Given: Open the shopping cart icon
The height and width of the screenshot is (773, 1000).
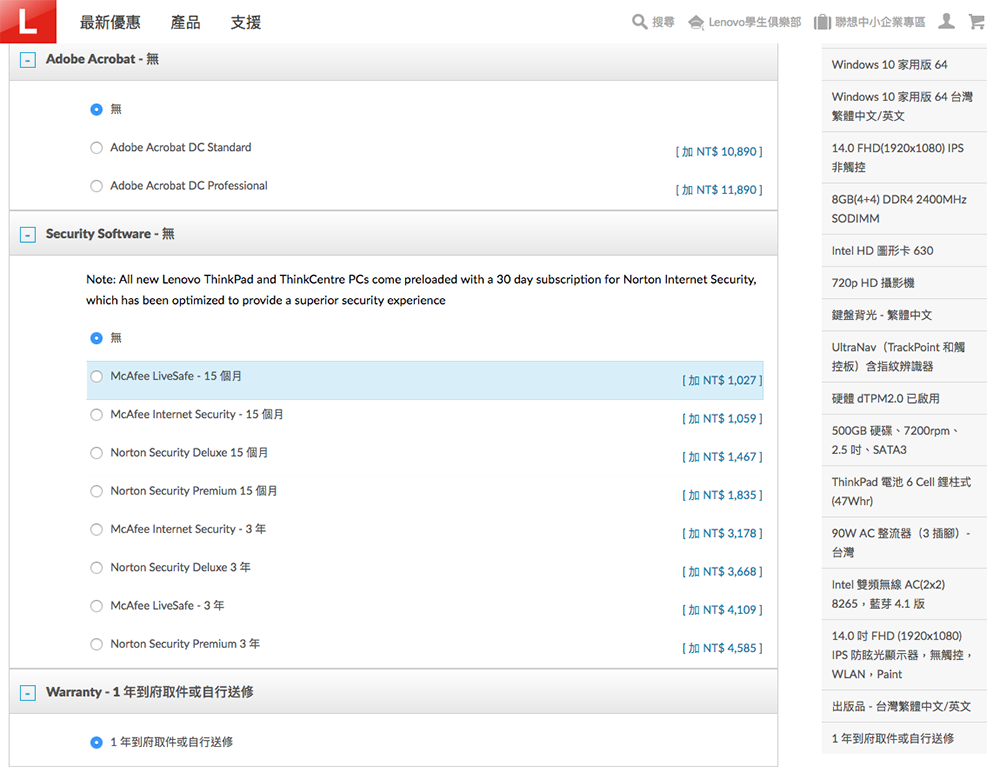Looking at the screenshot, I should pyautogui.click(x=977, y=21).
